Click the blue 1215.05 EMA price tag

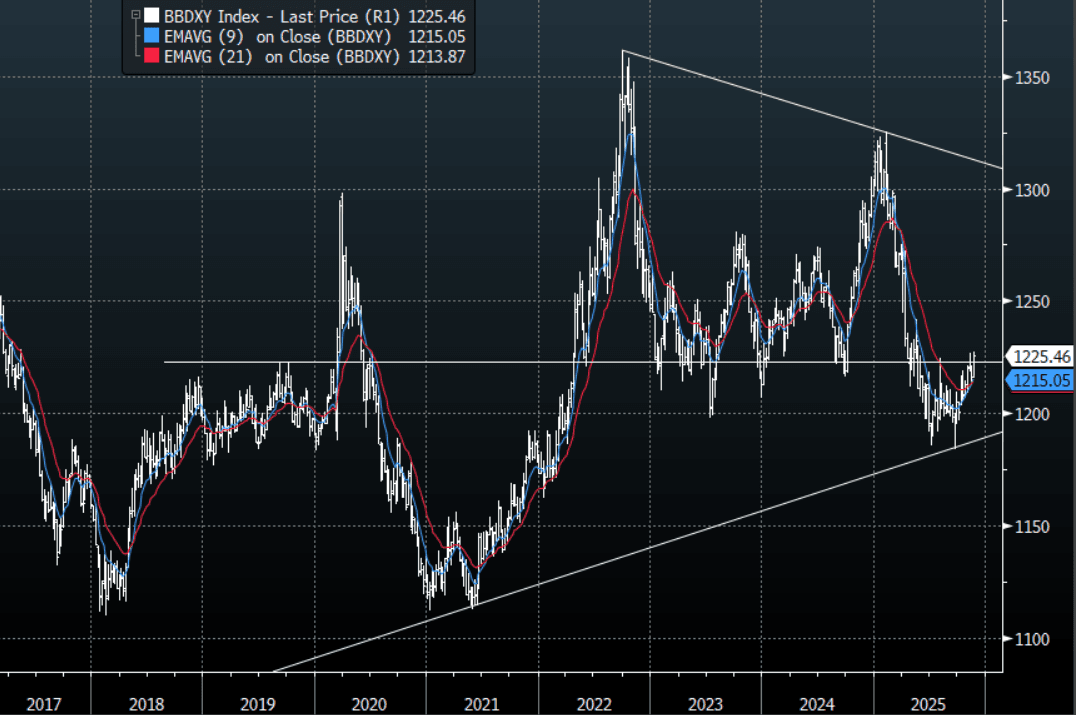[1042, 380]
